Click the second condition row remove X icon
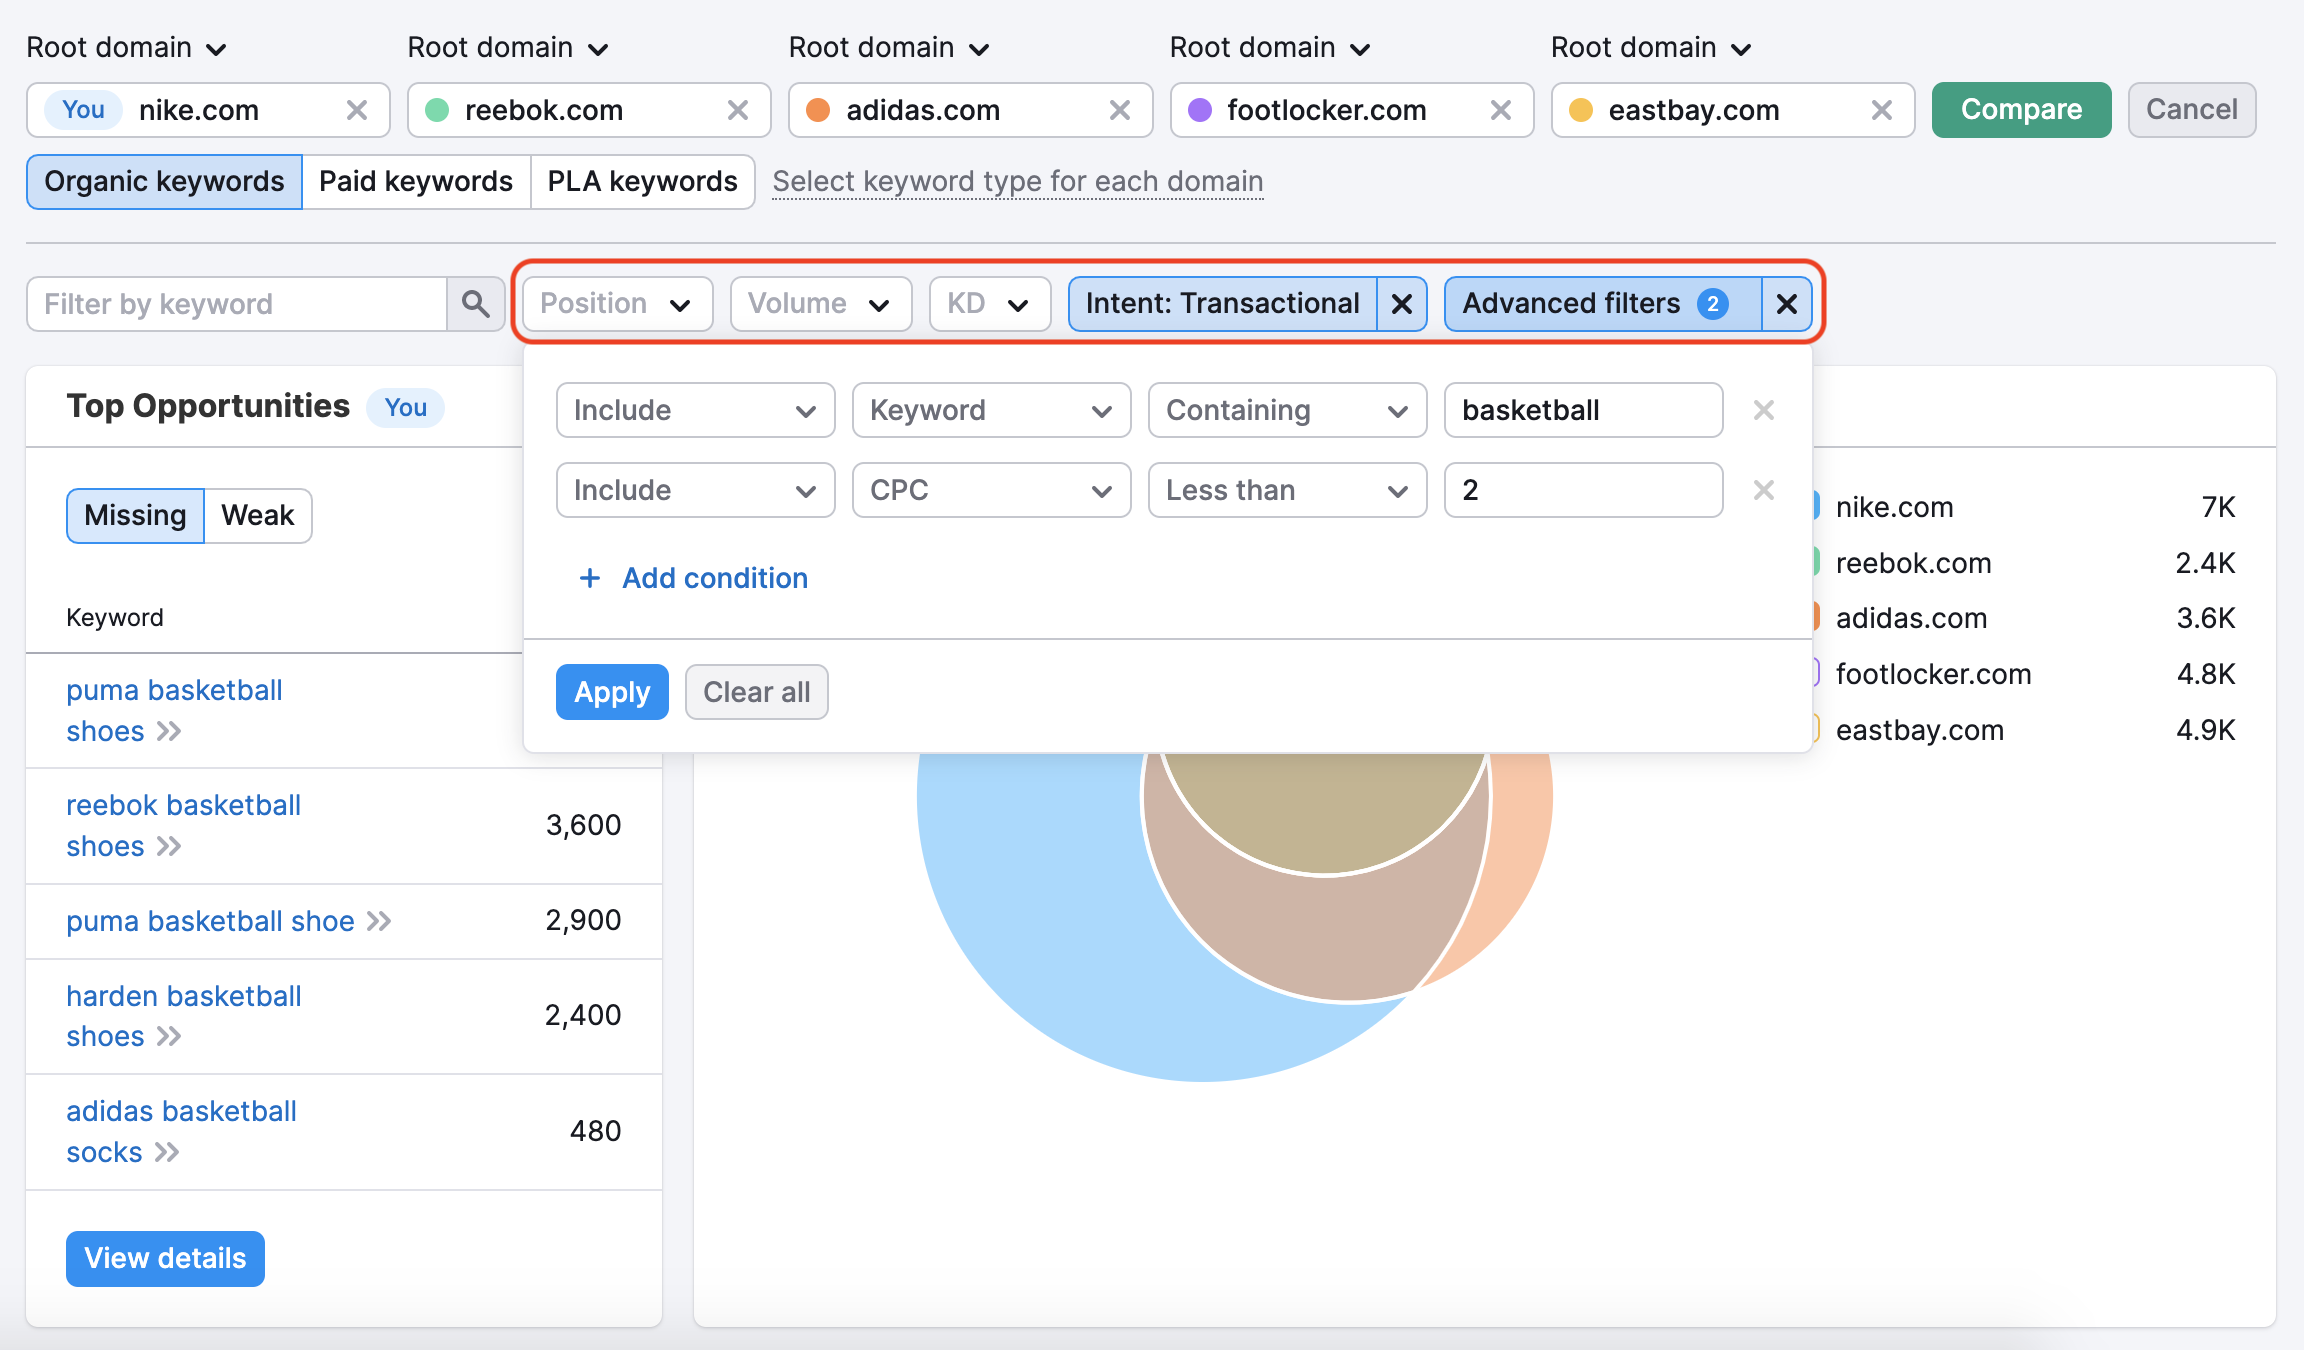This screenshot has height=1350, width=2304. (1763, 490)
